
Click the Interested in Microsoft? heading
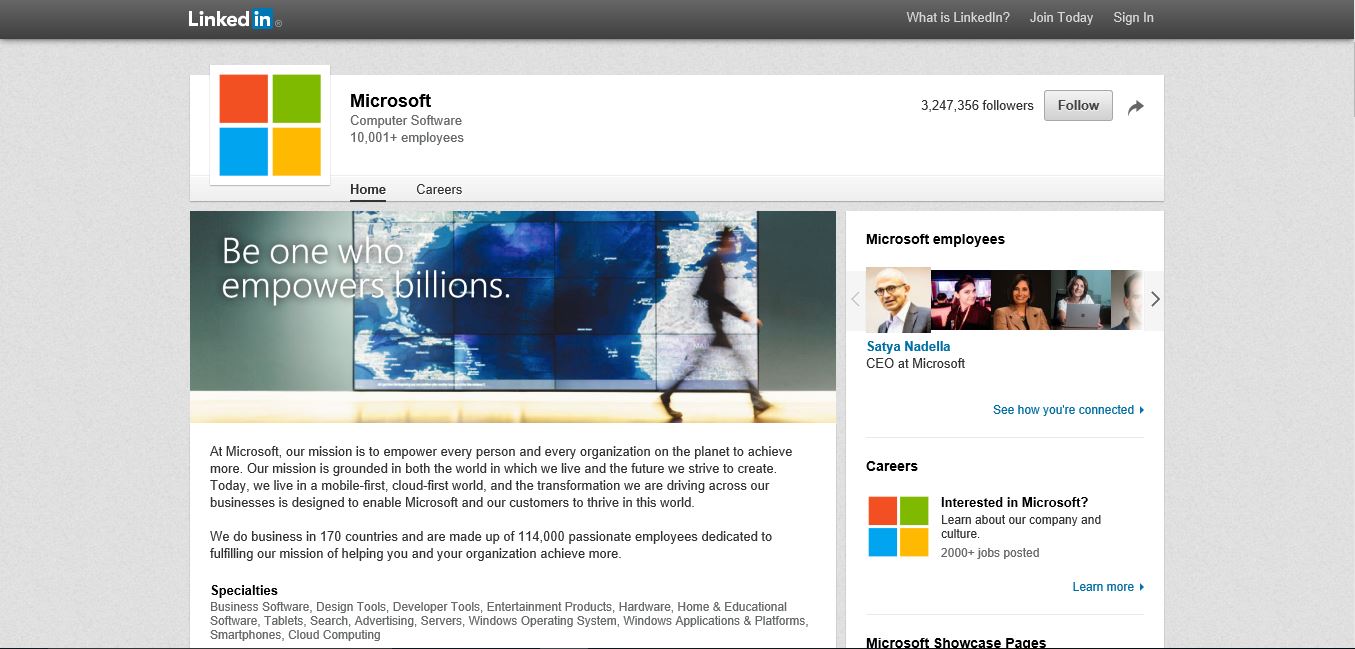1014,502
